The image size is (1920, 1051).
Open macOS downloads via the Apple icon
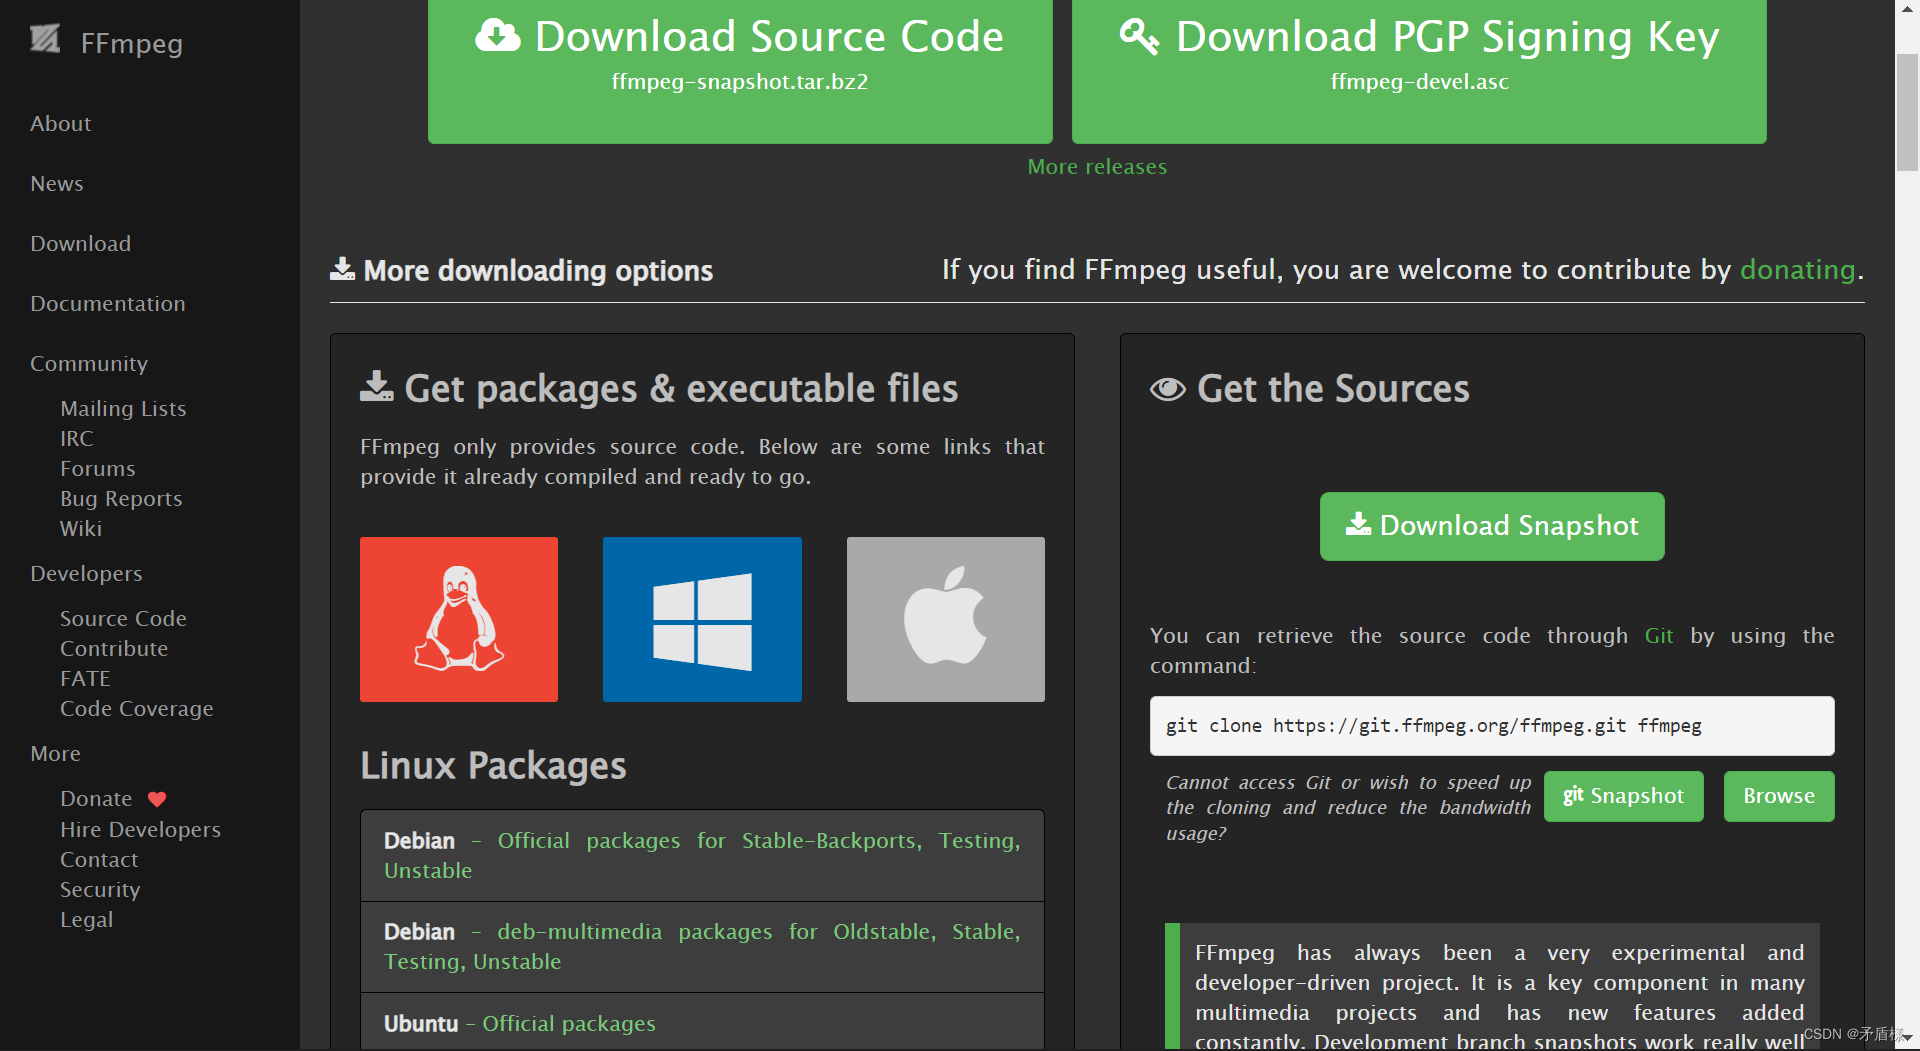pyautogui.click(x=944, y=619)
